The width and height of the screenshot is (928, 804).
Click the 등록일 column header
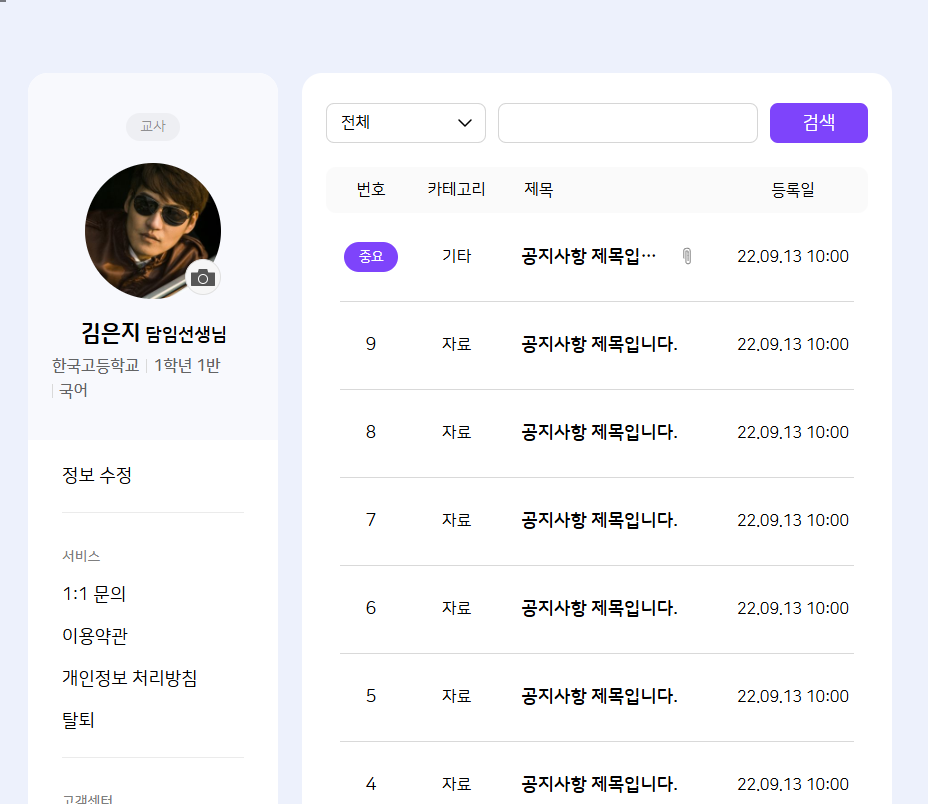point(792,190)
